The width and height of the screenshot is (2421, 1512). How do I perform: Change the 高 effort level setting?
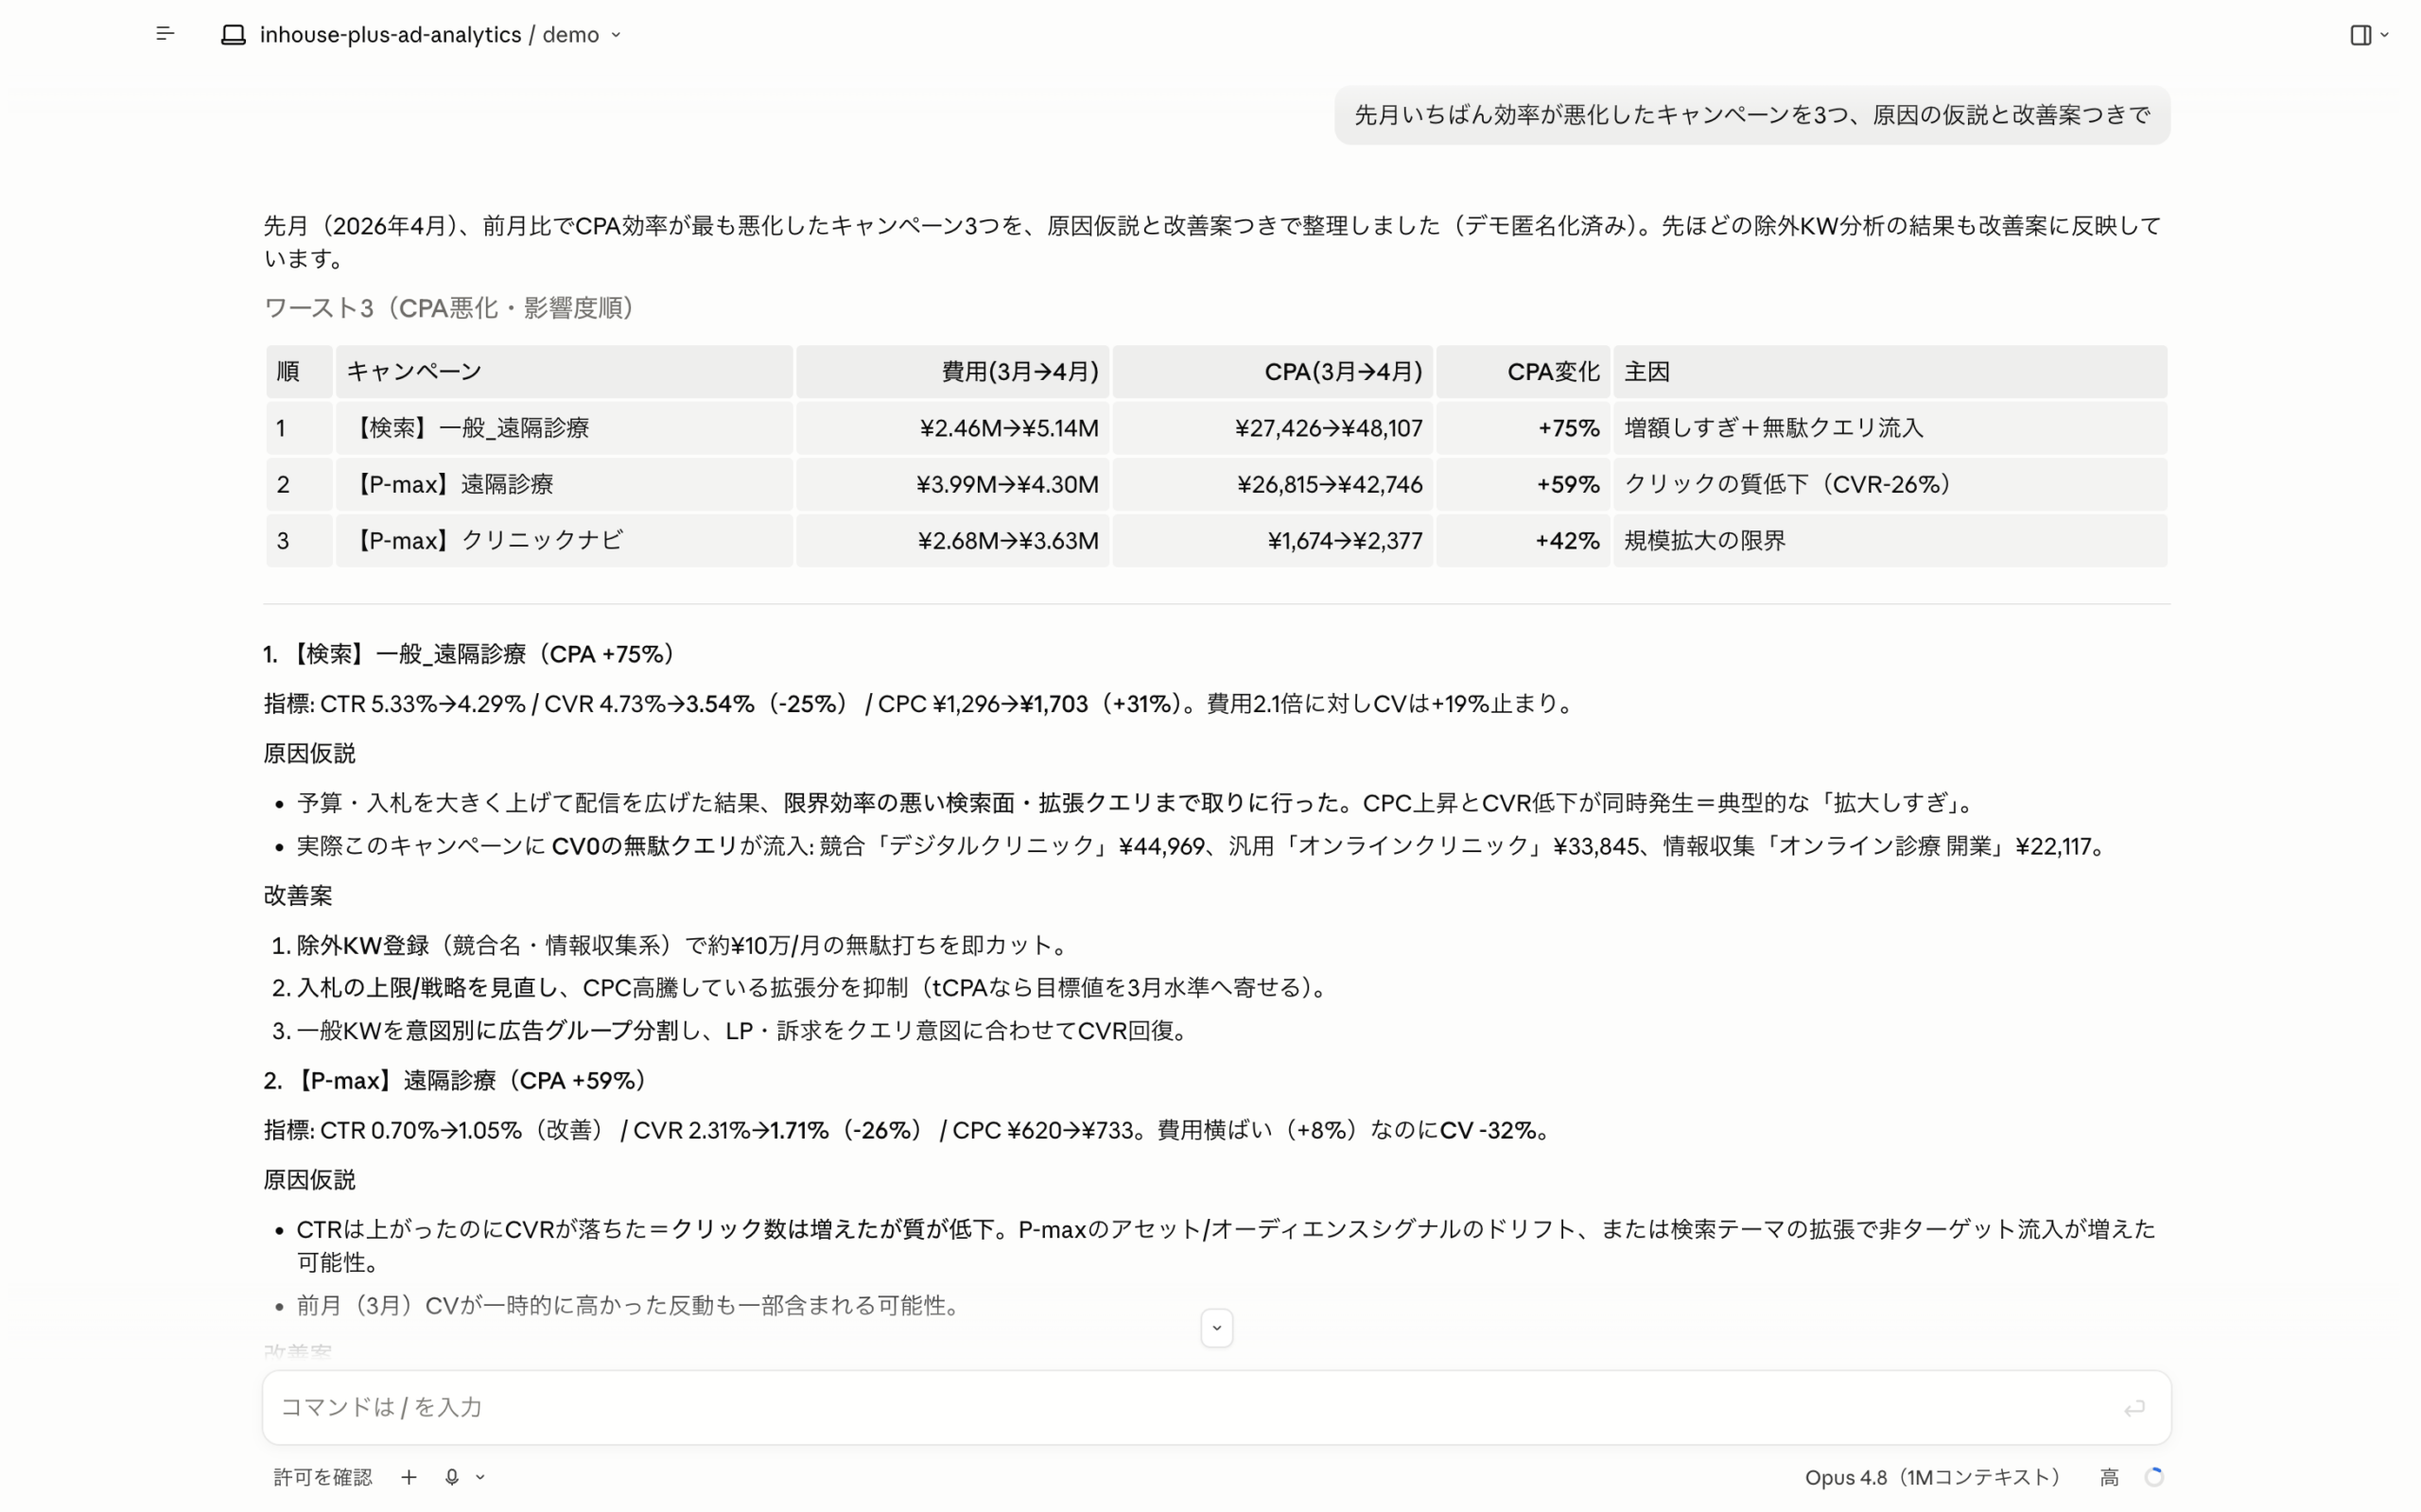coord(2109,1477)
